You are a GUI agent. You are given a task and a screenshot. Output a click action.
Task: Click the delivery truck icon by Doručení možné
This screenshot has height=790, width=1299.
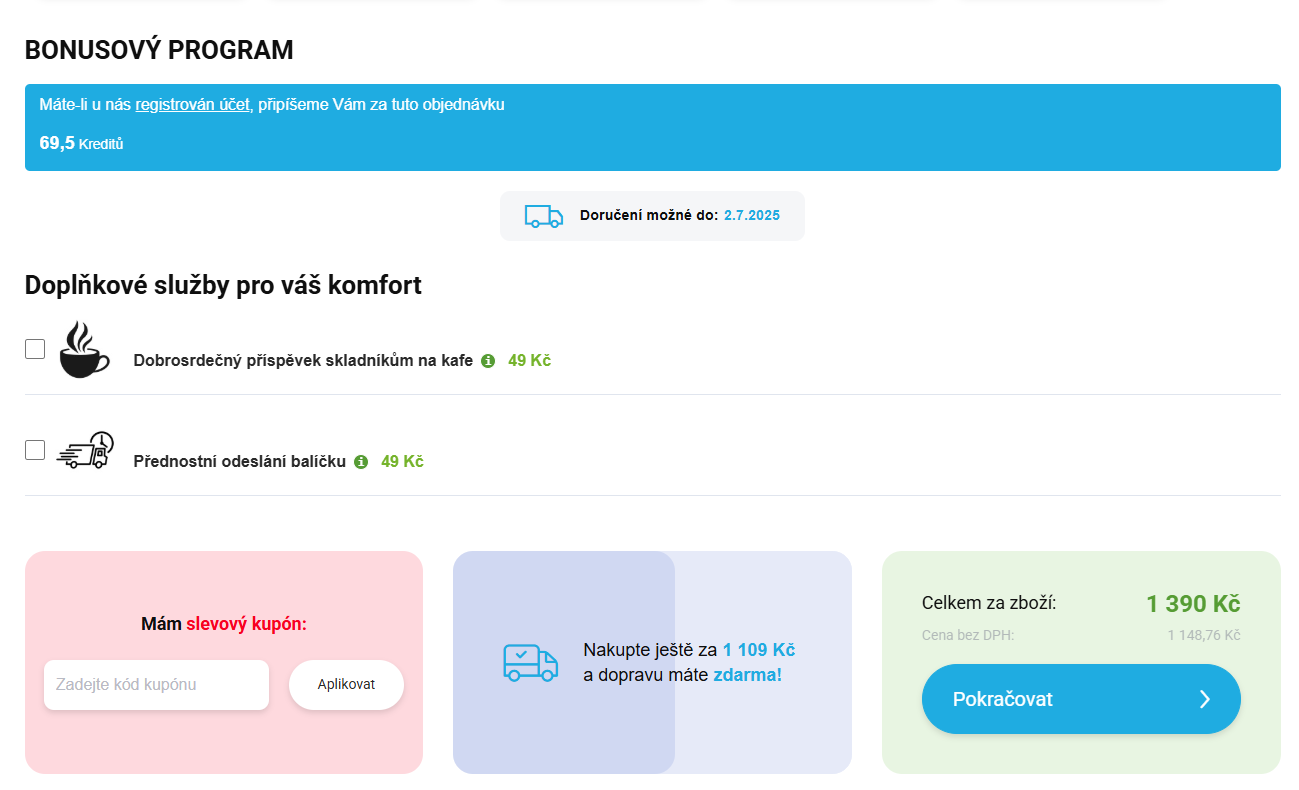click(543, 216)
